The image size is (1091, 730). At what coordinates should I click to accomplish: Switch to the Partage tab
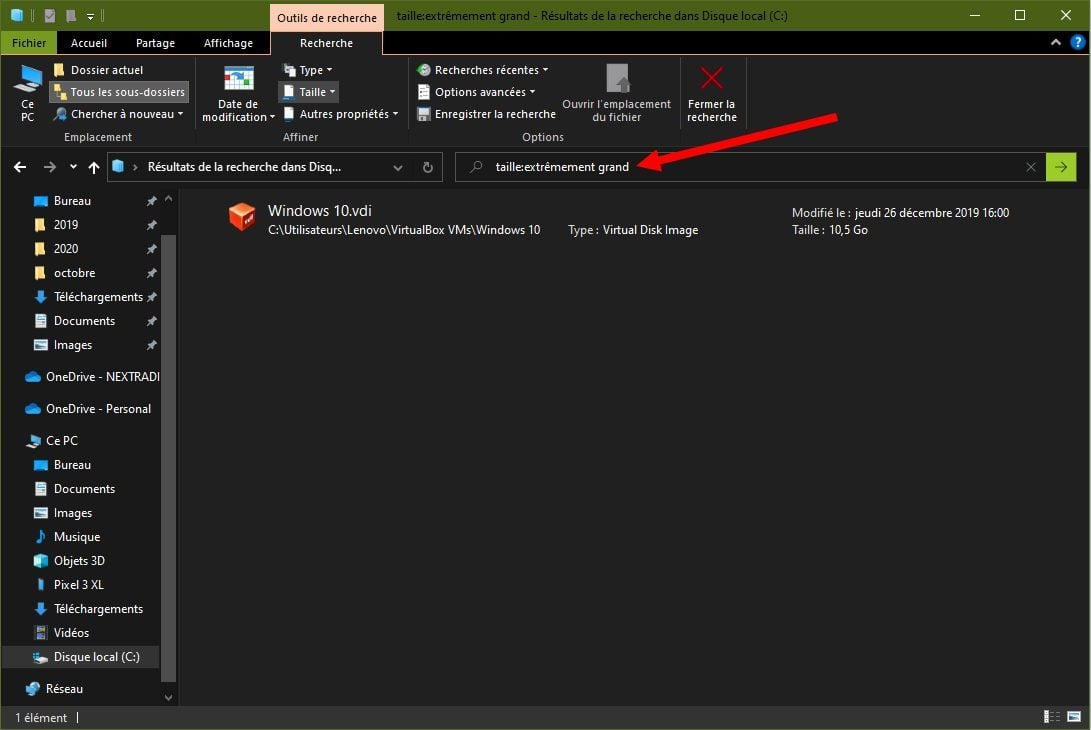pyautogui.click(x=155, y=43)
